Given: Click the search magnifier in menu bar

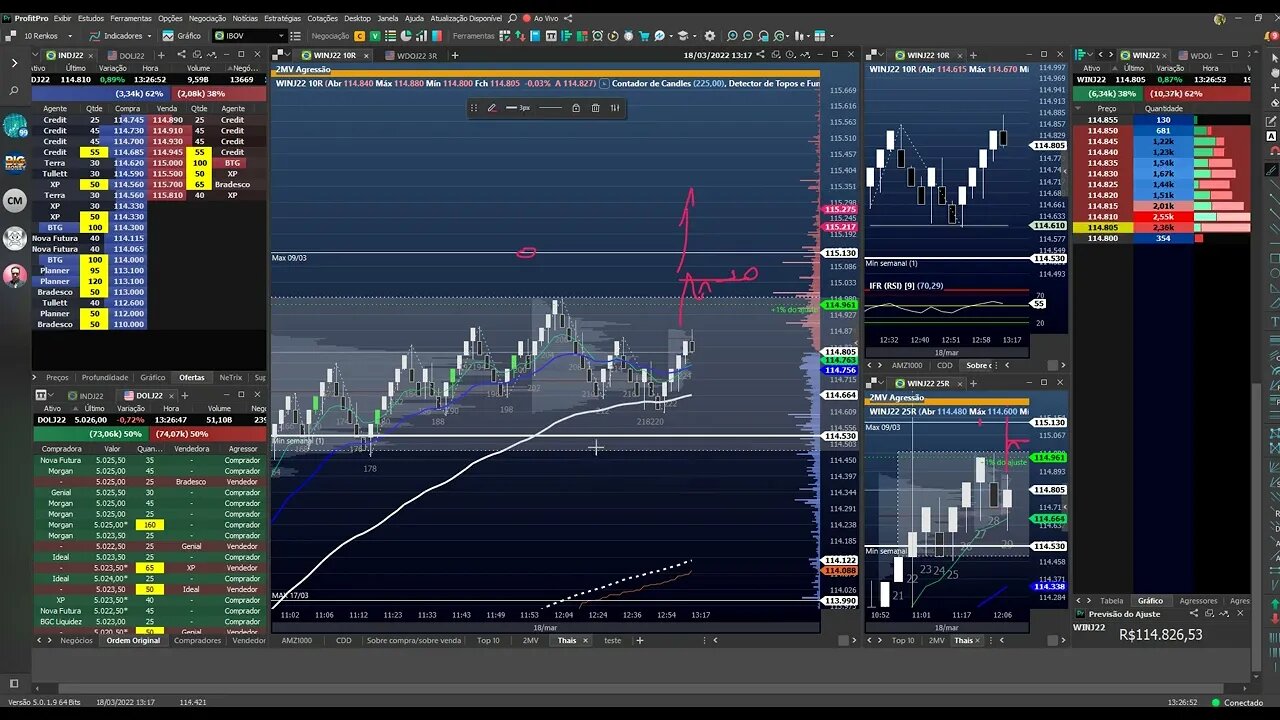Looking at the screenshot, I should point(513,18).
